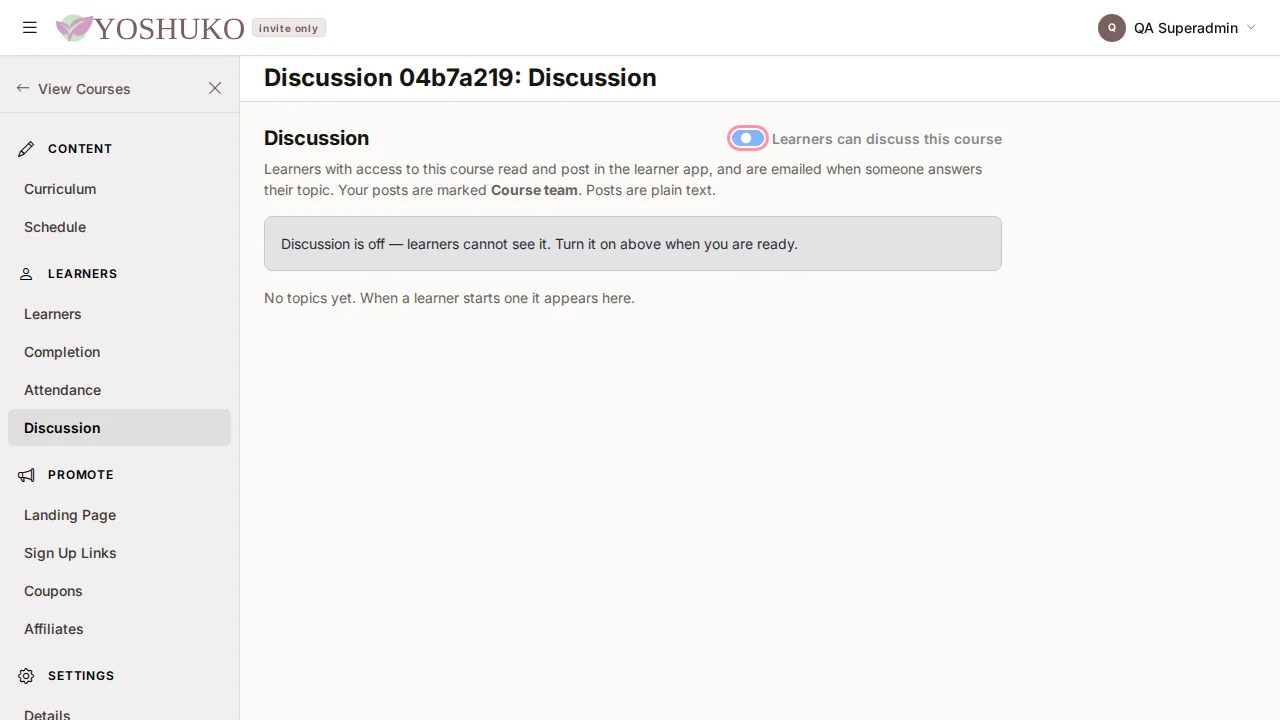The image size is (1280, 720).
Task: Click the bold 'Course team' text
Action: 534,190
